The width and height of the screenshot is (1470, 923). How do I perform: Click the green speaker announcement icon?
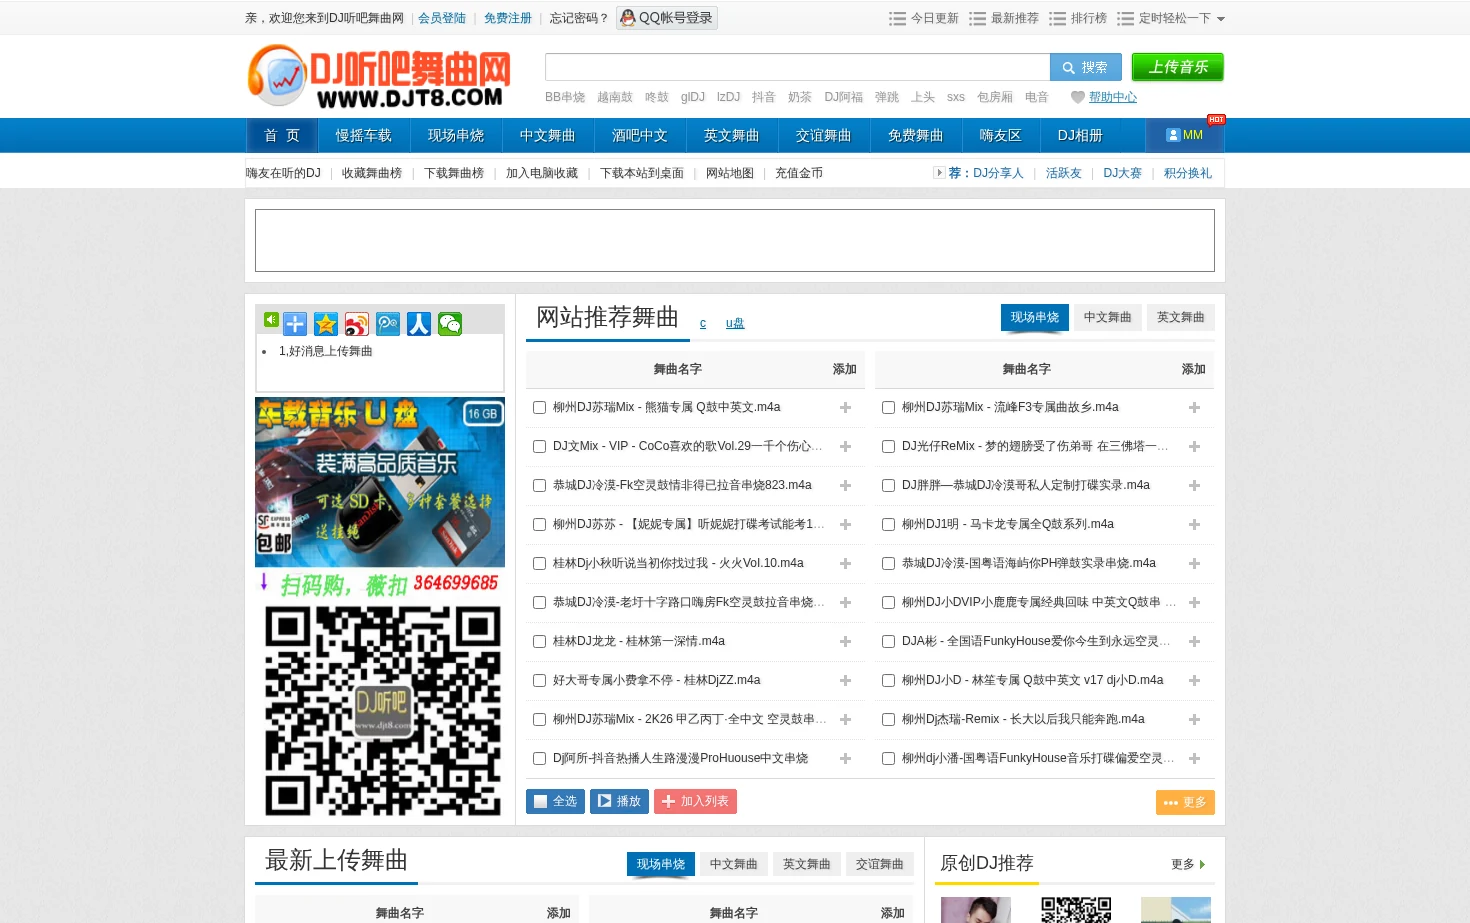271,320
